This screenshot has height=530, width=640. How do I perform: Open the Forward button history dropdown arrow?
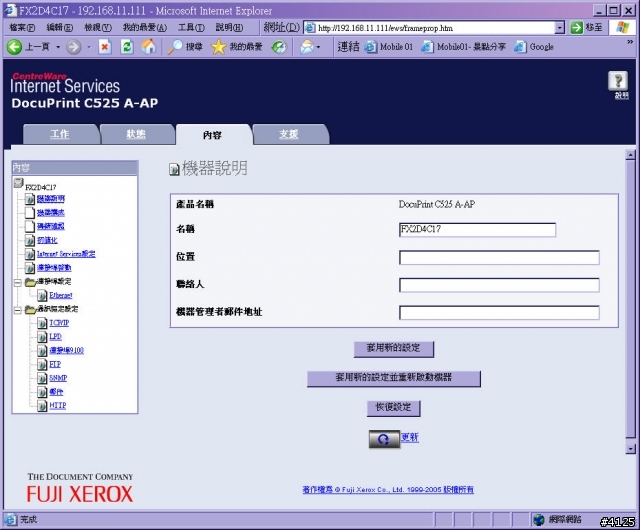point(89,47)
